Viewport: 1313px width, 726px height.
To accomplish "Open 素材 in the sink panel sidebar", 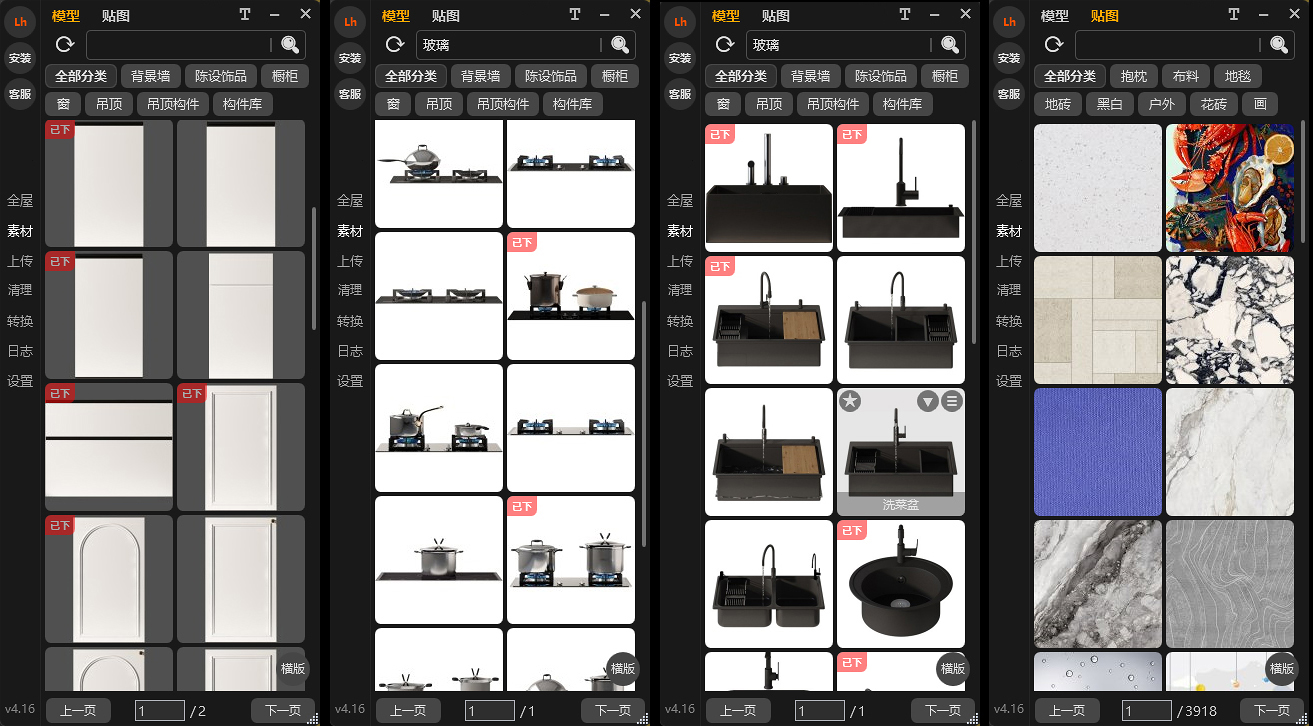I will tap(680, 231).
